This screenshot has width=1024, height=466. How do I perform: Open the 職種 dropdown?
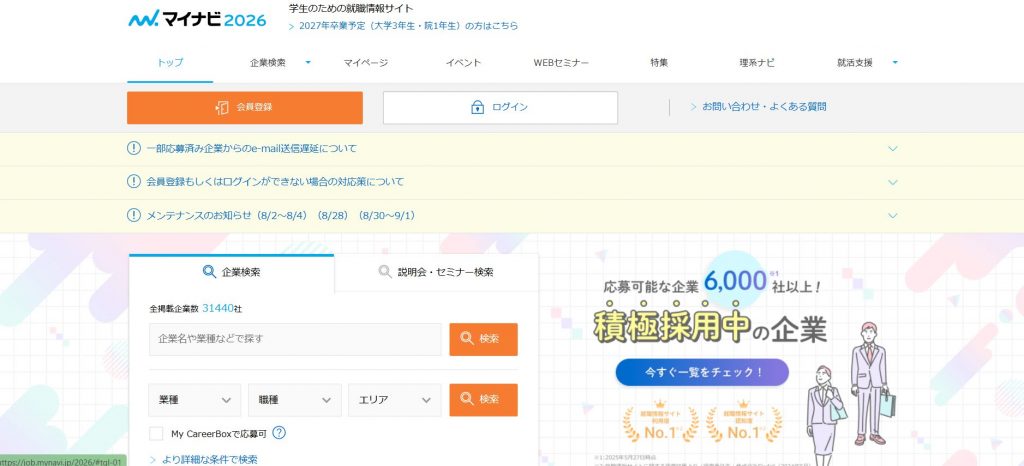[x=294, y=400]
